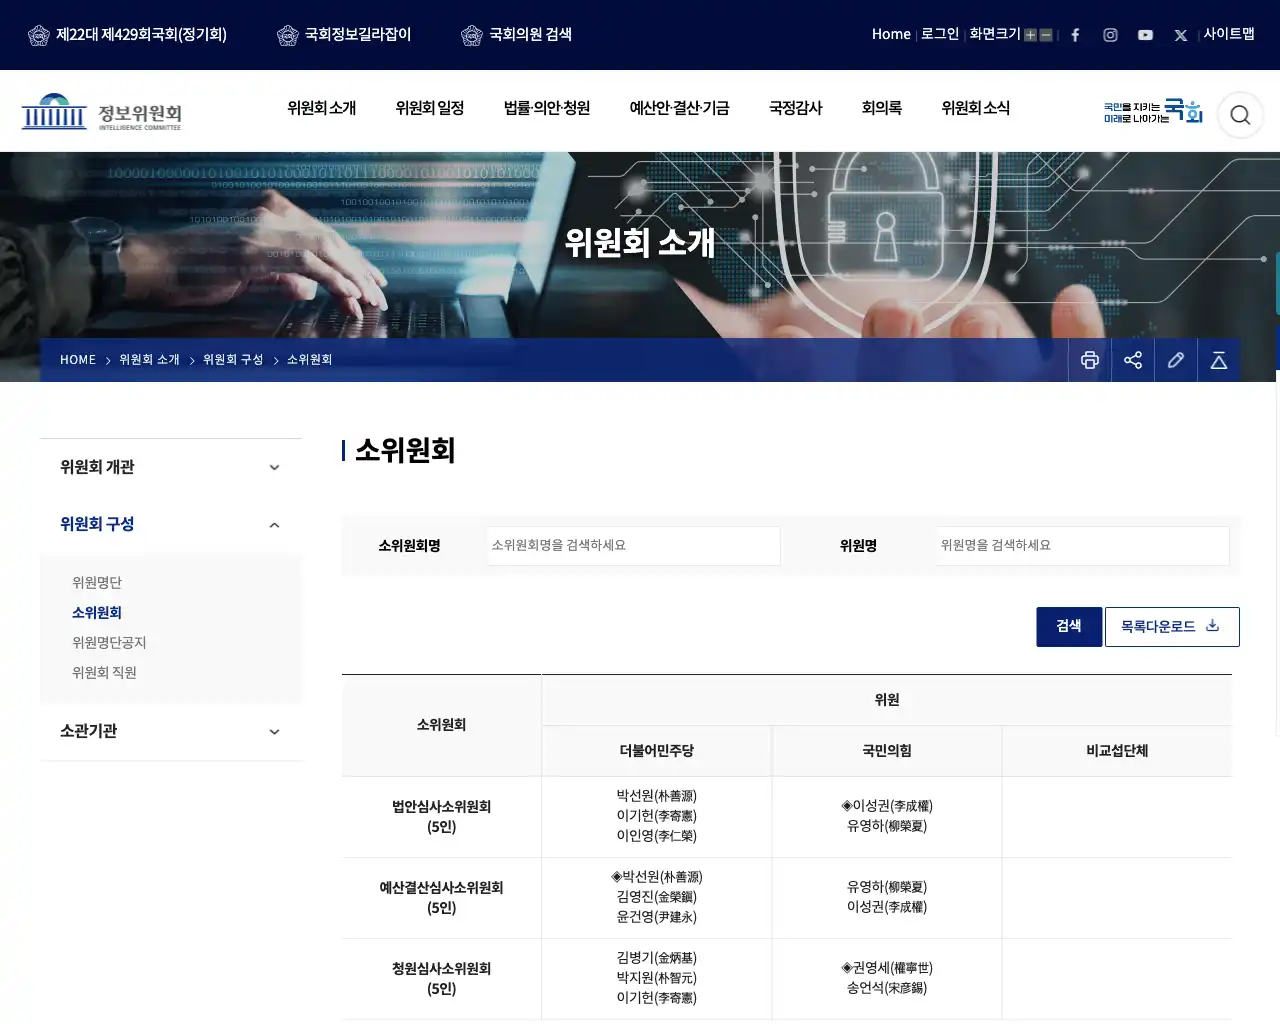Jump to top with arrow icon
Image resolution: width=1280 pixels, height=1024 pixels.
pyautogui.click(x=1219, y=360)
